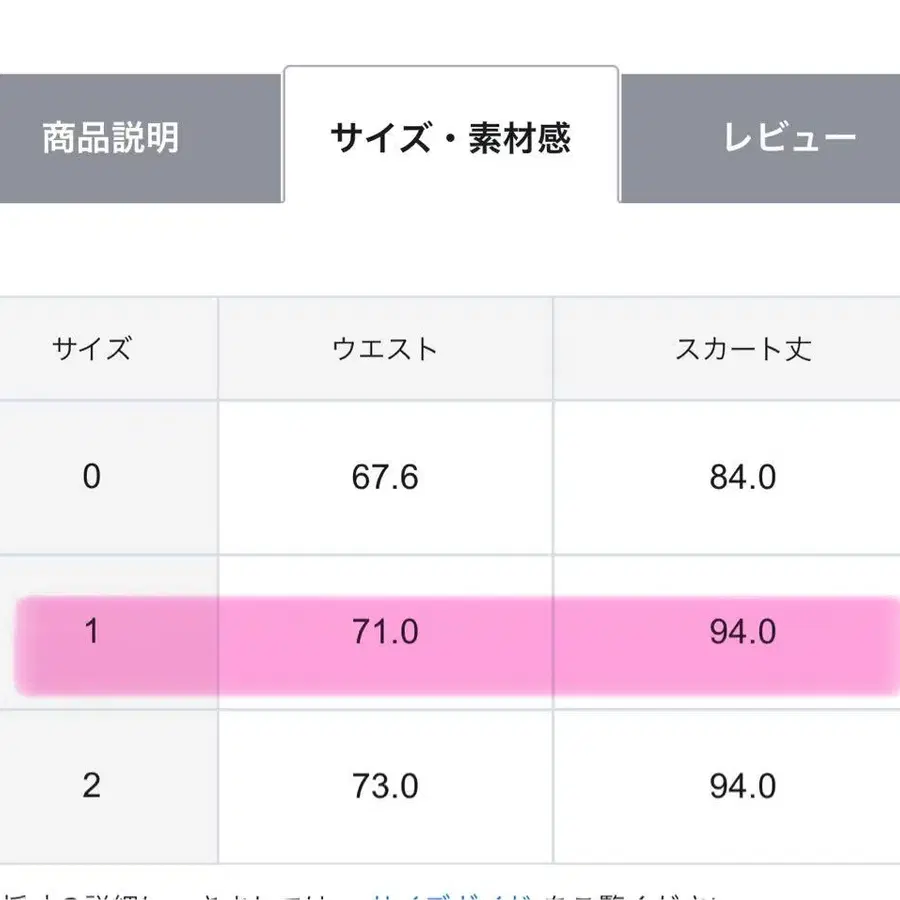Viewport: 900px width, 900px height.
Task: Select the size 2 row label
Action: [x=92, y=786]
